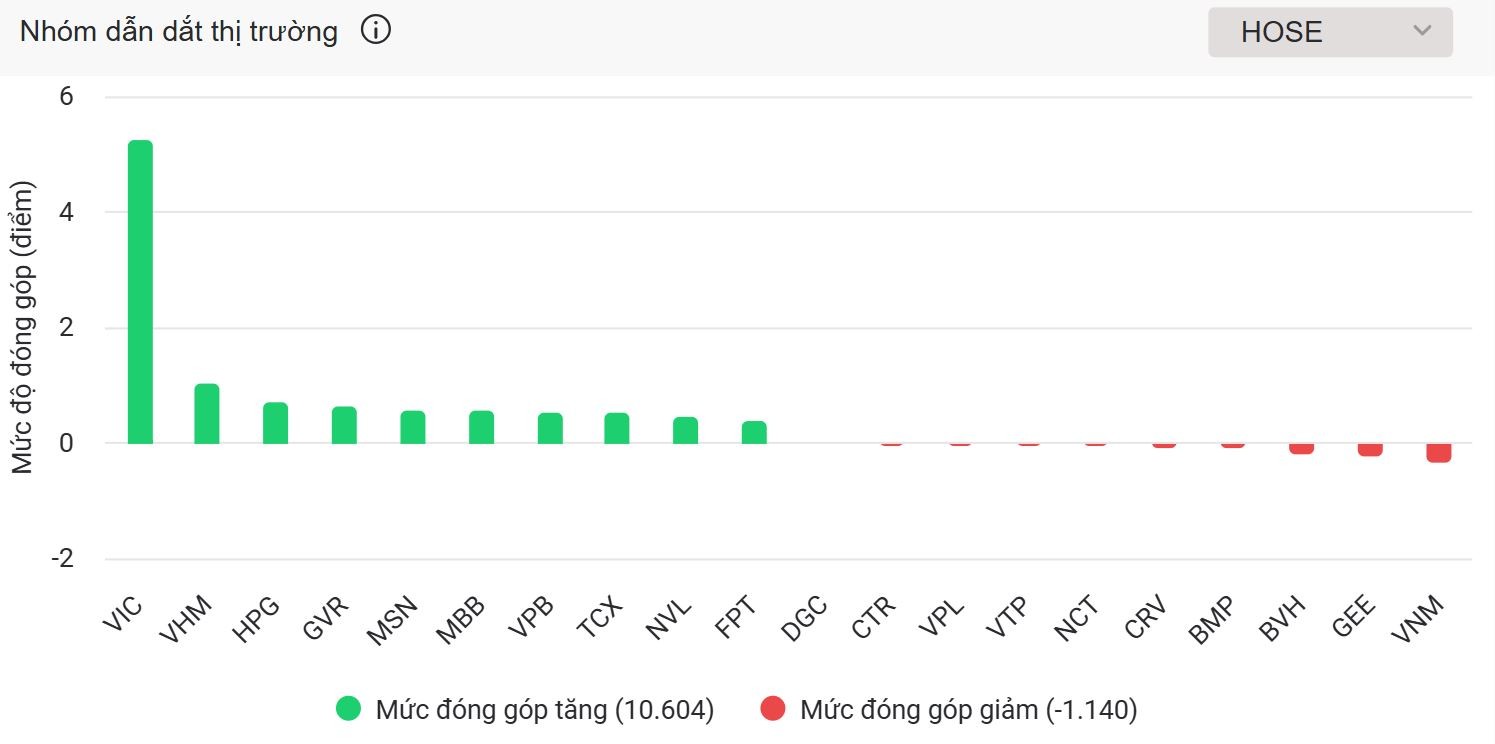
Task: Open the HOSE exchange dropdown
Action: (1329, 32)
